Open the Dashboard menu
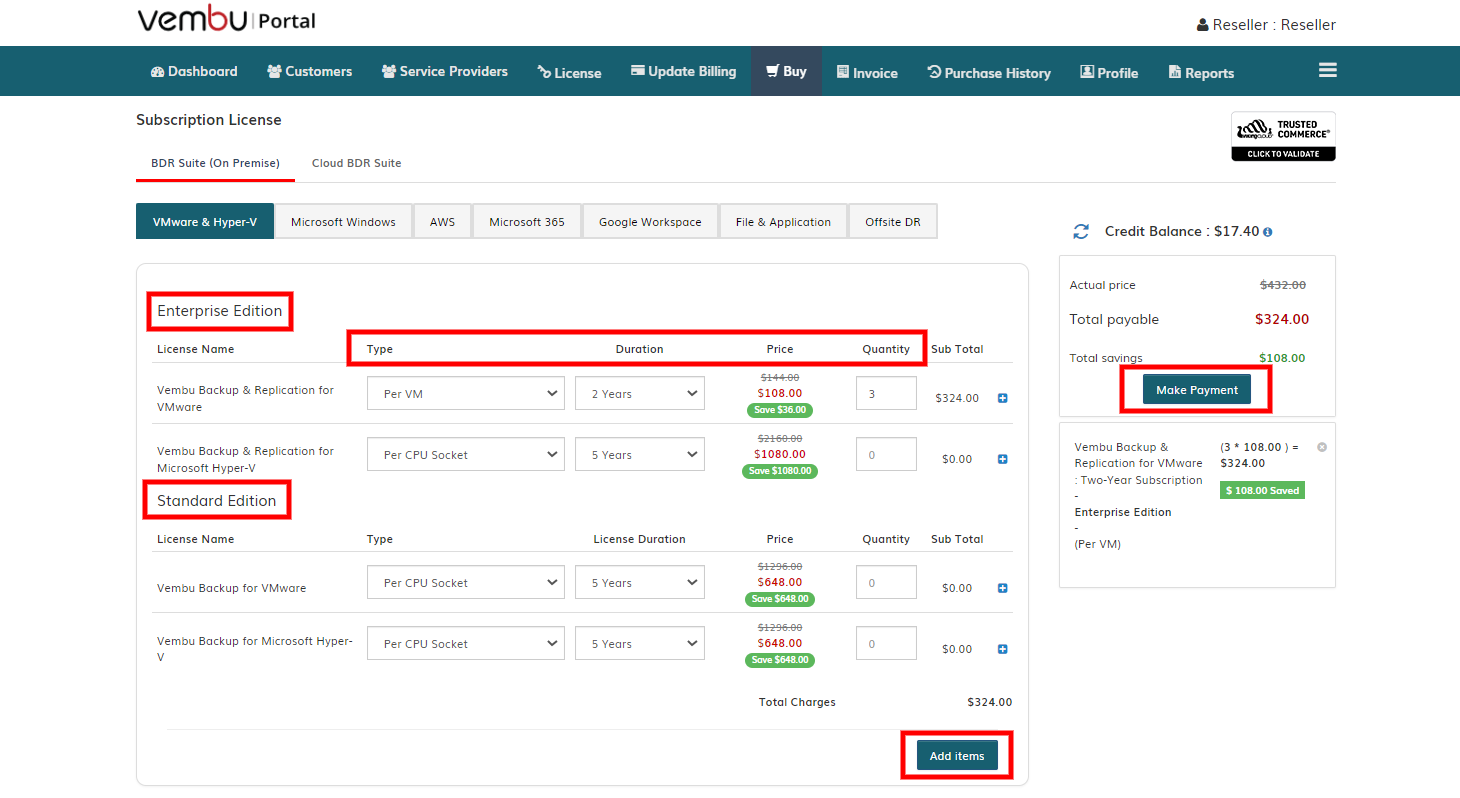This screenshot has height=798, width=1460. 194,71
